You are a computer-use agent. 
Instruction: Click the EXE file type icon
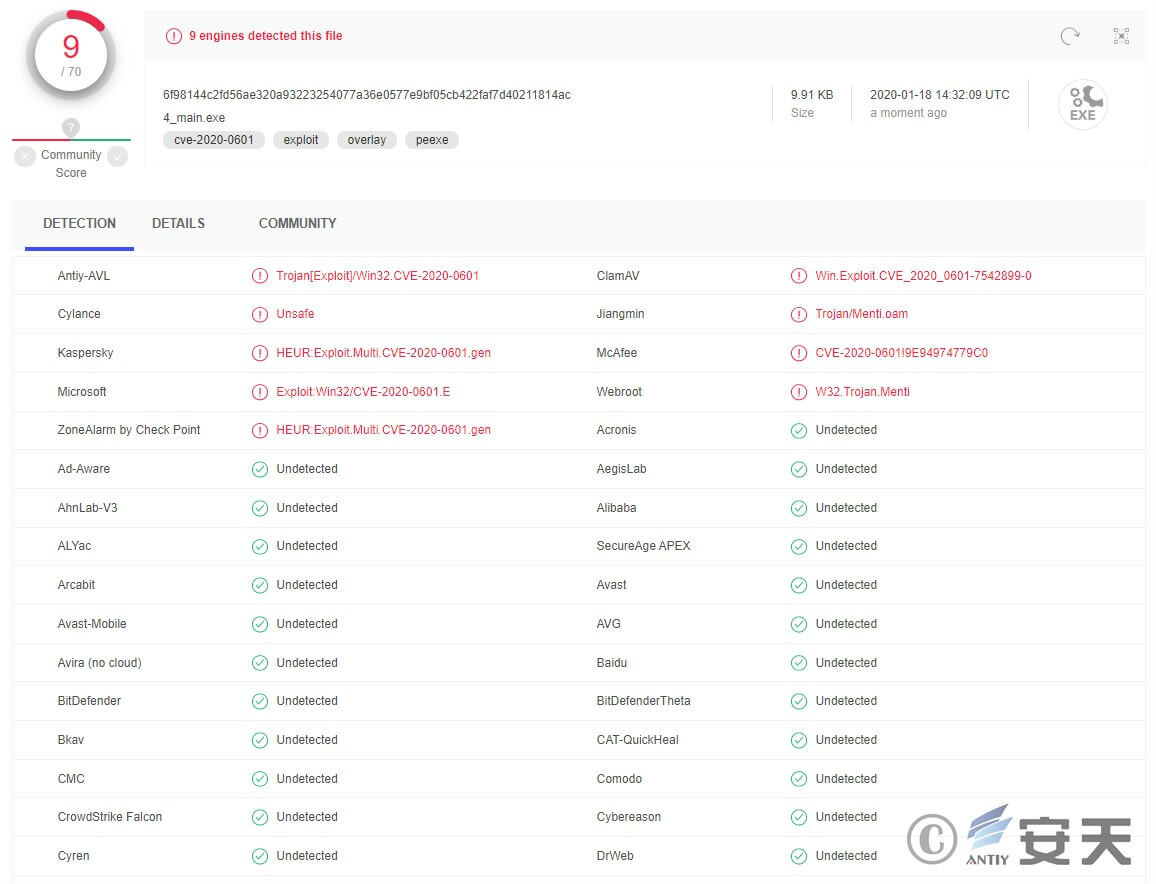(1083, 105)
